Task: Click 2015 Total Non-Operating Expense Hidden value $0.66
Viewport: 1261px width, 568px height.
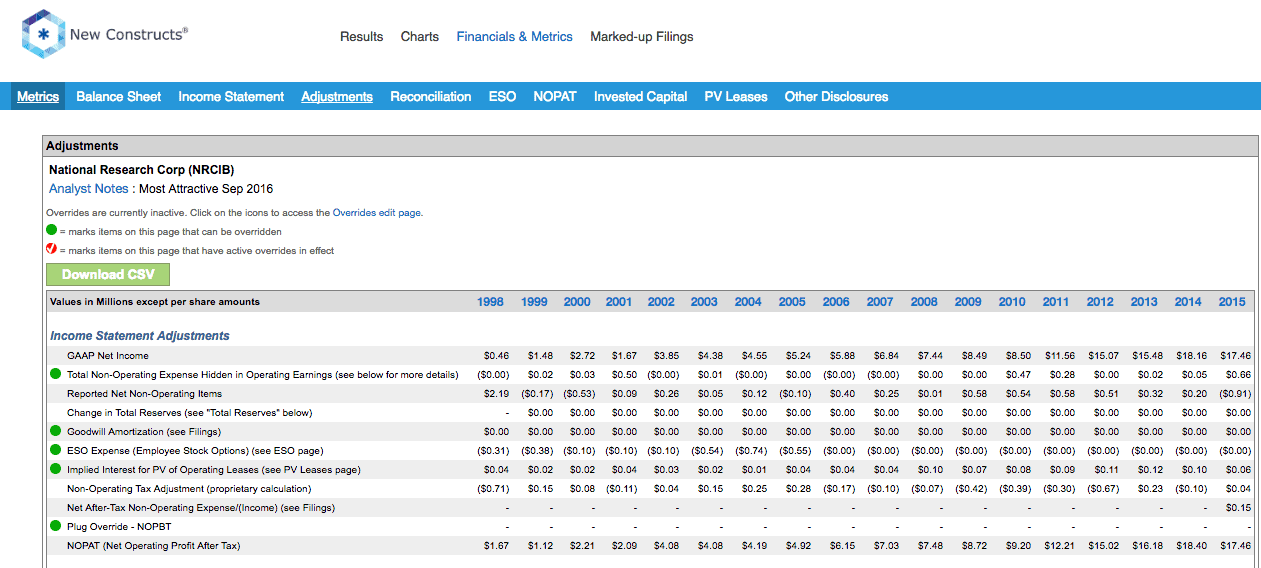Action: point(1238,375)
